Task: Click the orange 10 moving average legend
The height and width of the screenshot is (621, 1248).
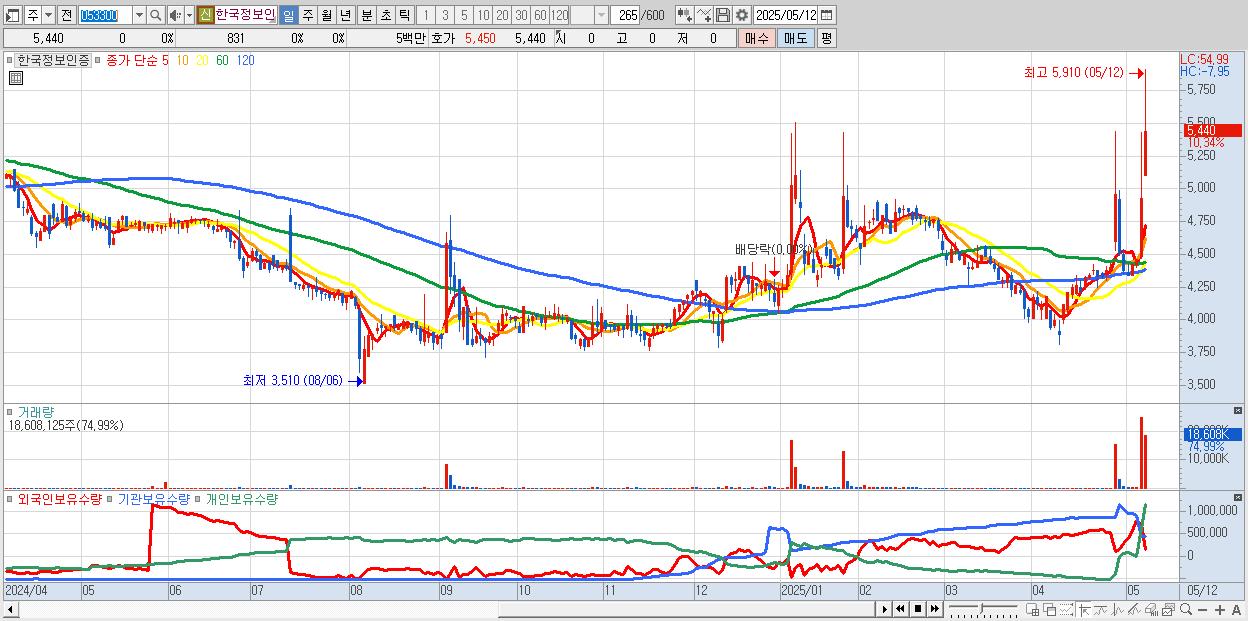Action: pyautogui.click(x=182, y=60)
